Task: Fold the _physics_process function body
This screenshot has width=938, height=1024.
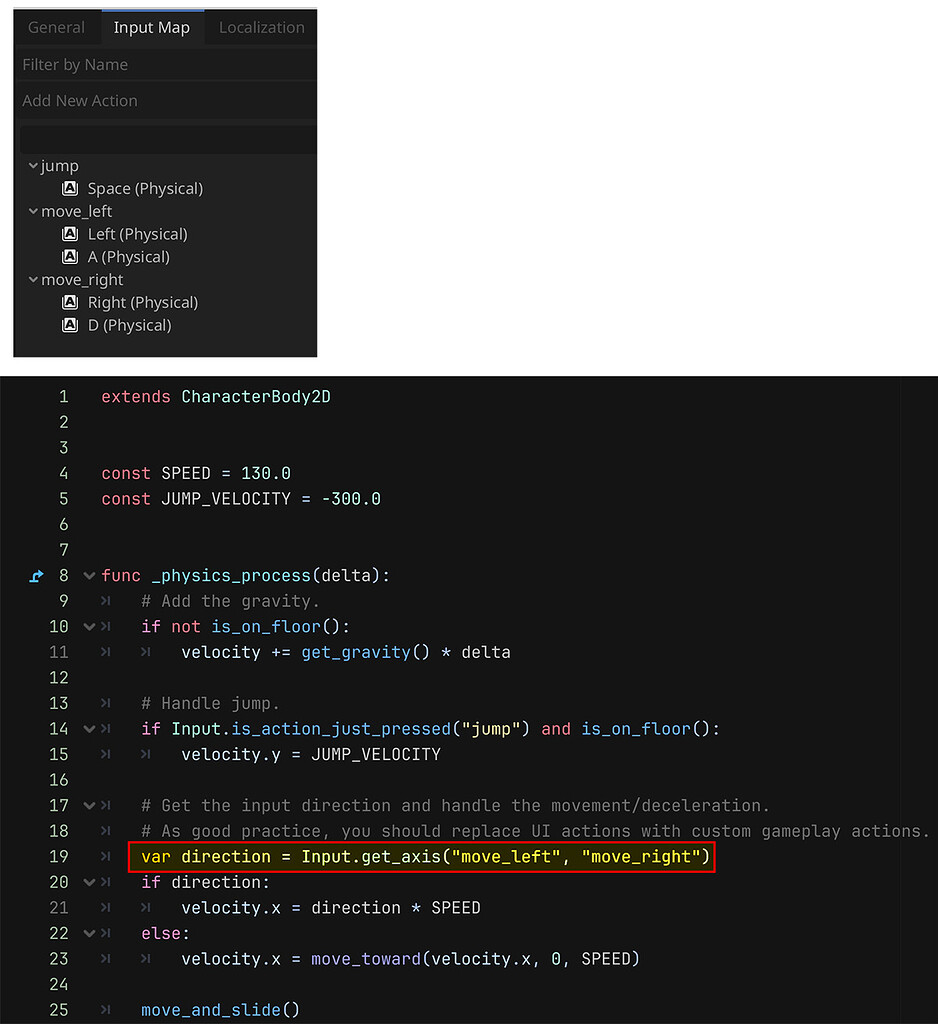Action: coord(89,576)
